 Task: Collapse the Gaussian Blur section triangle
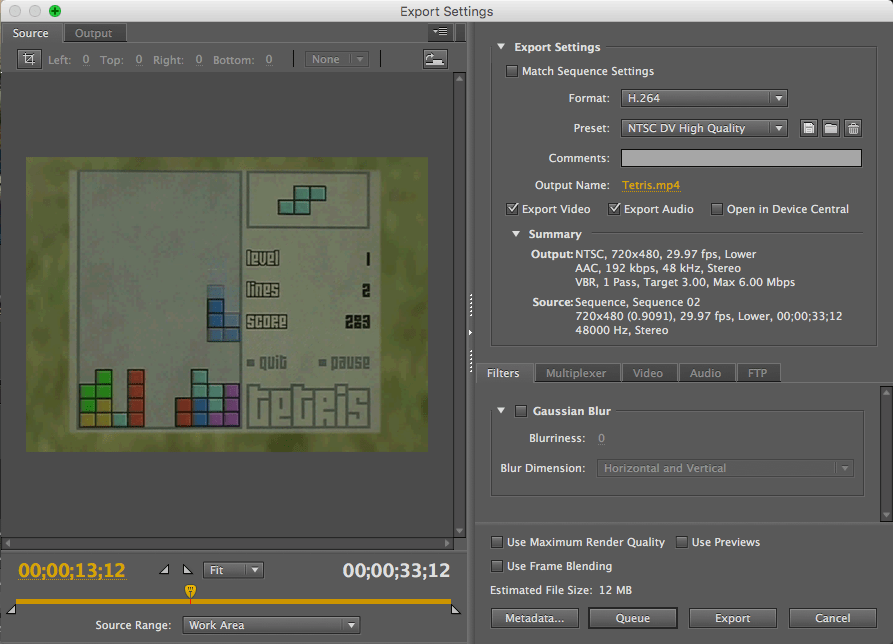pos(501,411)
